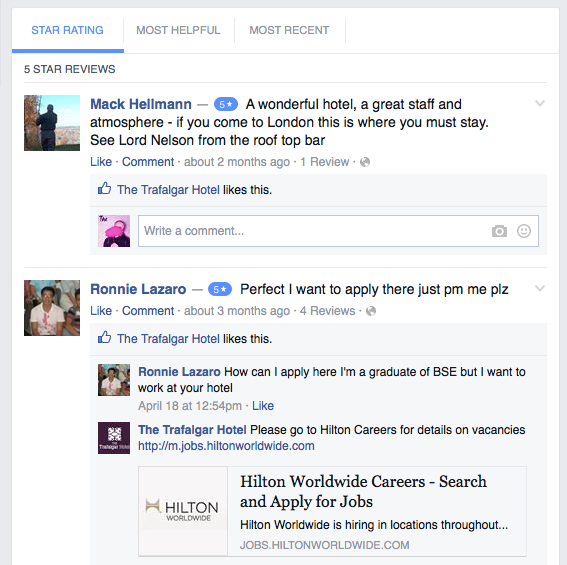Like Ronnie Lazaro's review
Screen dimensions: 567x565
pyautogui.click(x=101, y=311)
